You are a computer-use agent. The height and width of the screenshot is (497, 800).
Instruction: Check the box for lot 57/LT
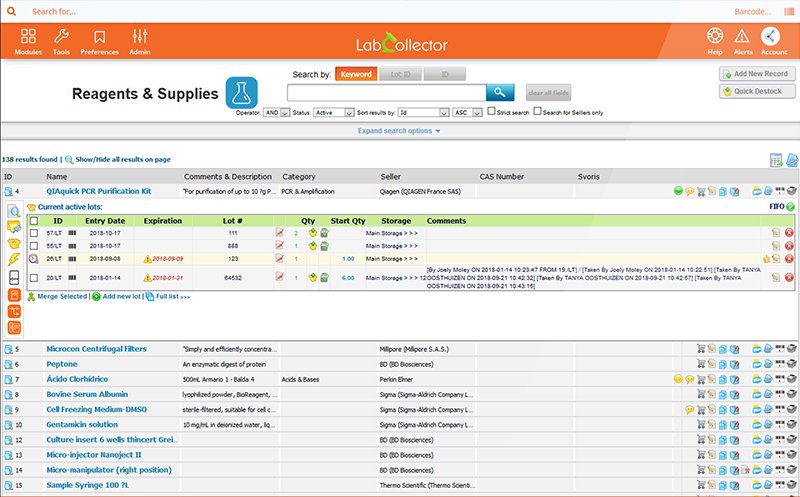pyautogui.click(x=34, y=233)
